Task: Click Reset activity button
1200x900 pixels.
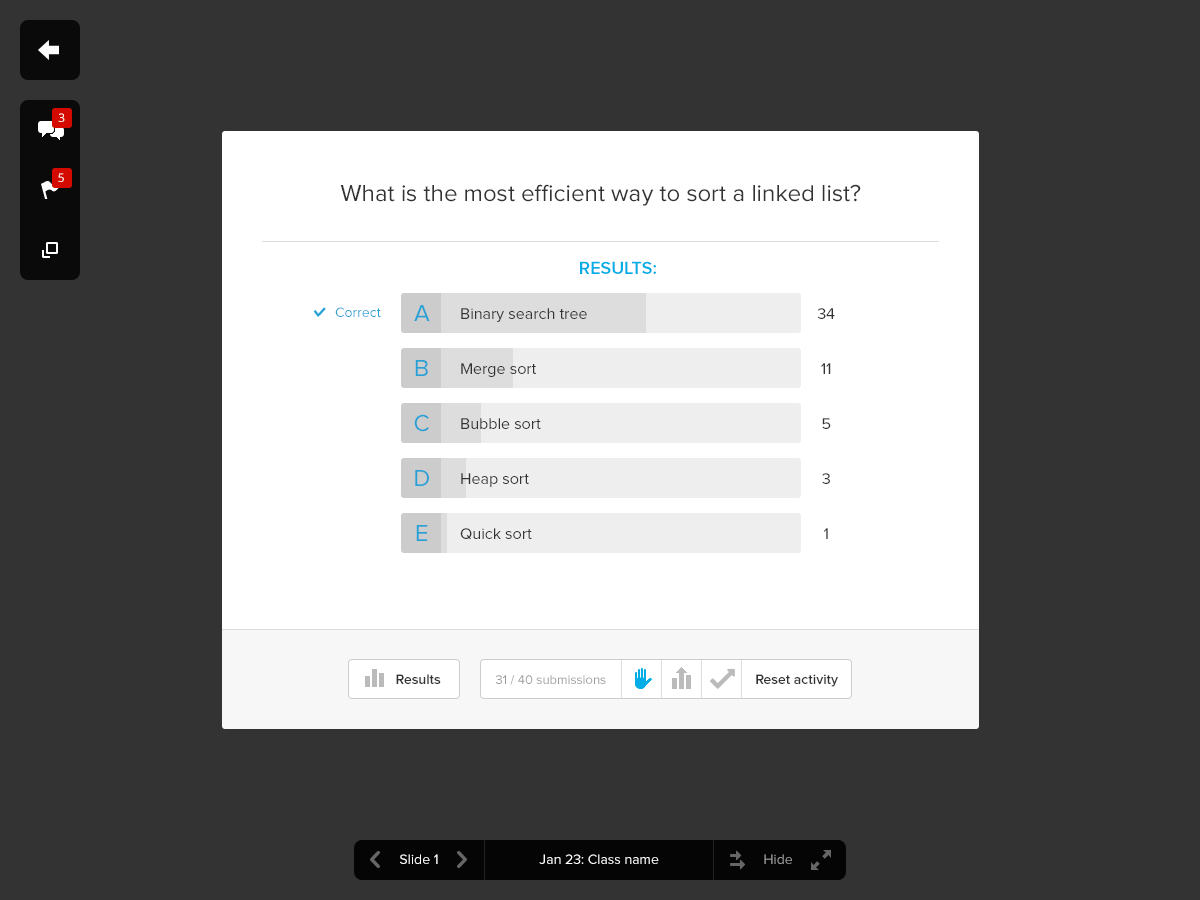Action: tap(797, 679)
